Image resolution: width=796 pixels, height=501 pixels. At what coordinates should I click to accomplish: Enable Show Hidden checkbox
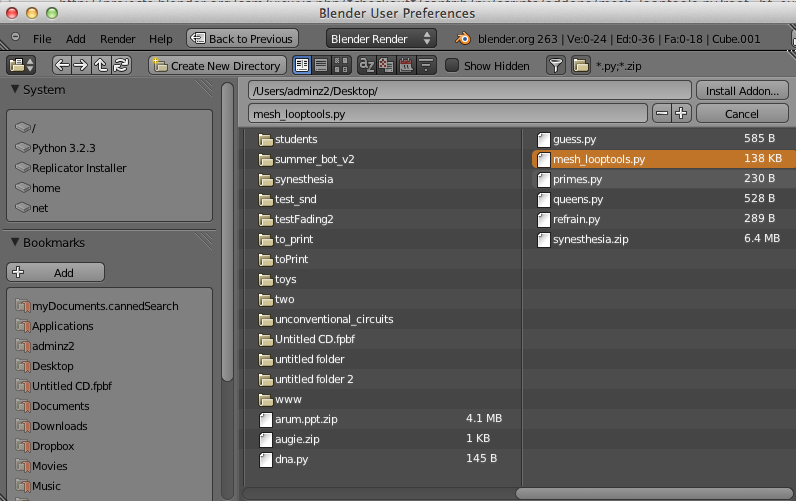[x=452, y=65]
